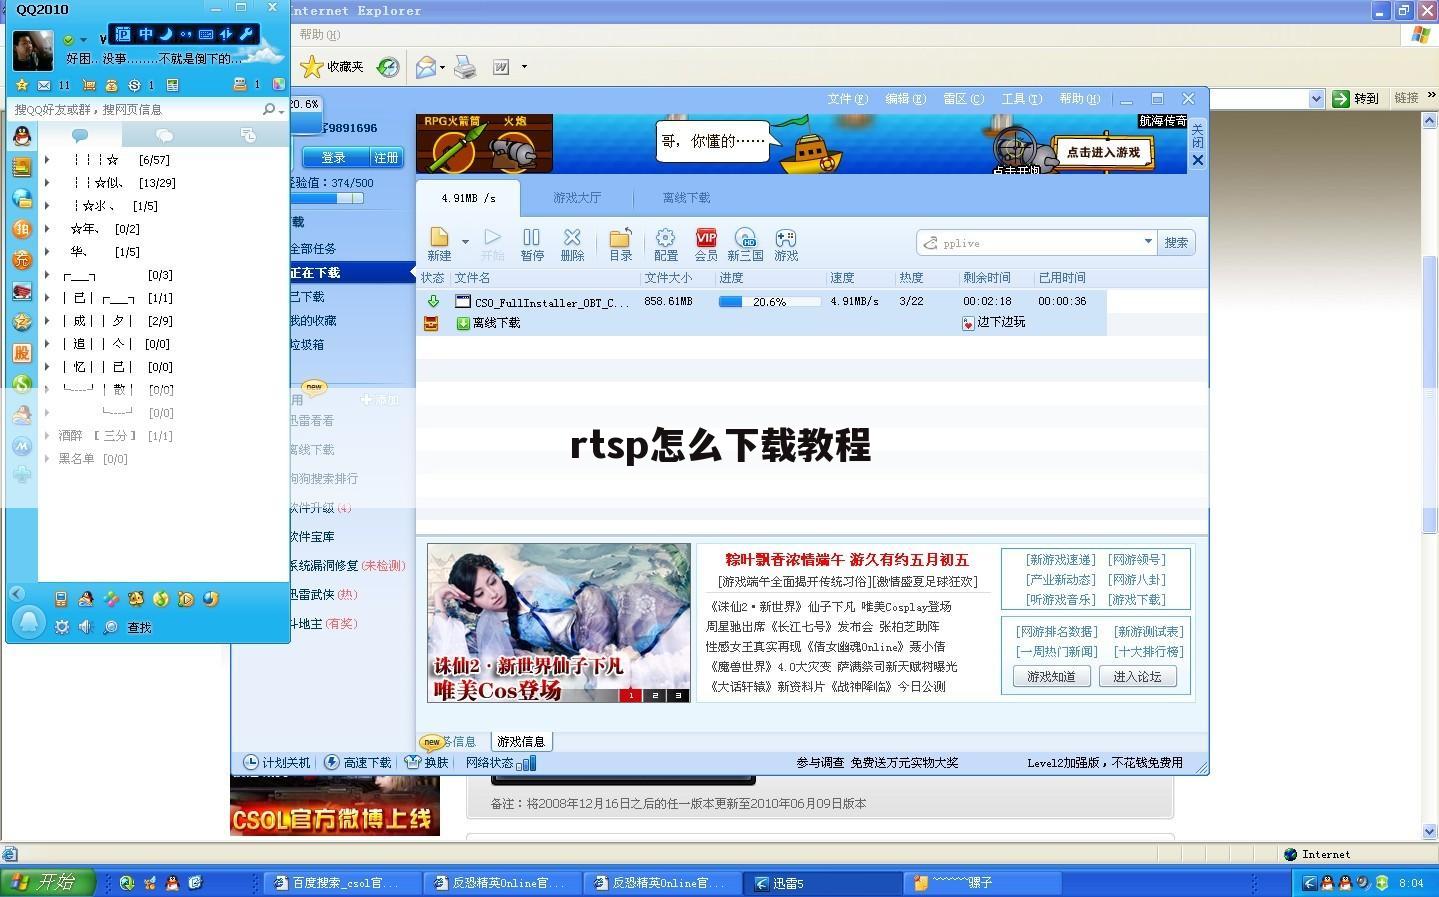Toggle soft keyboard icon in input method bar
This screenshot has width=1439, height=897.
pyautogui.click(x=206, y=34)
